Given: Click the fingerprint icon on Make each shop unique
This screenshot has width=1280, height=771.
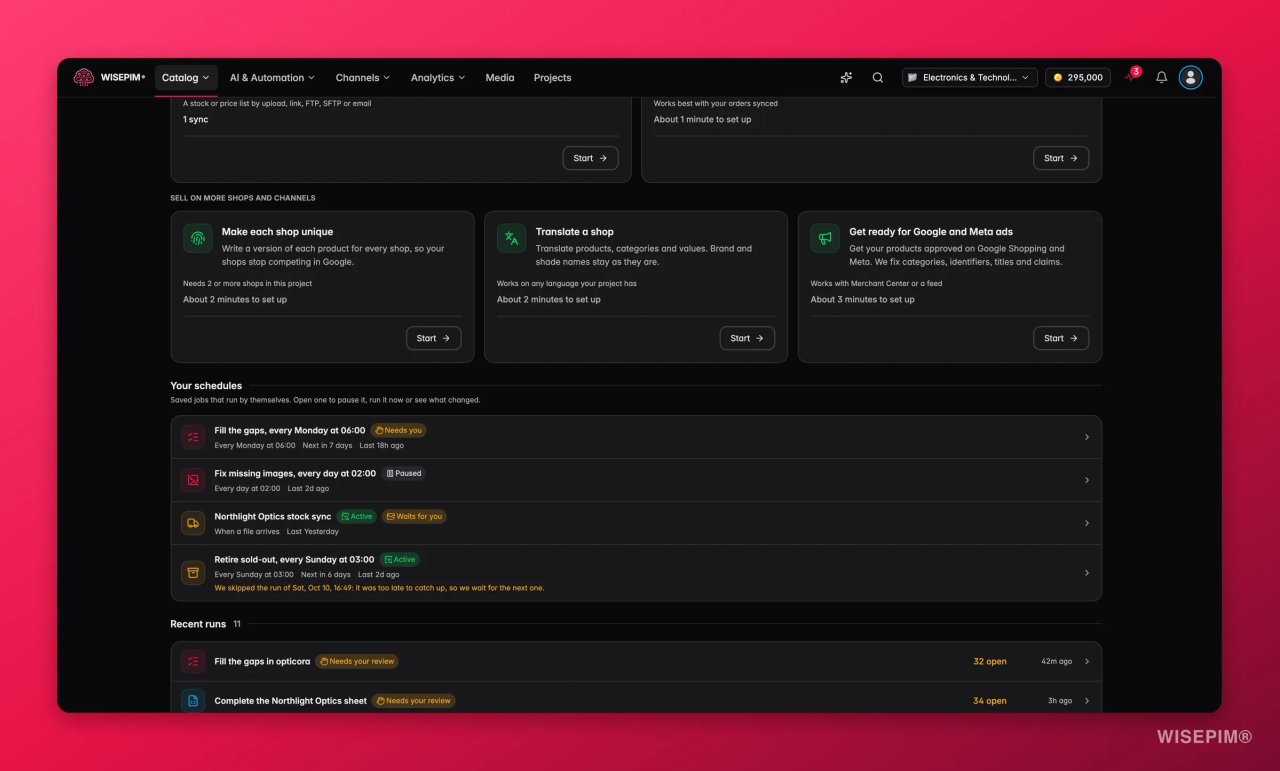Looking at the screenshot, I should pos(198,238).
